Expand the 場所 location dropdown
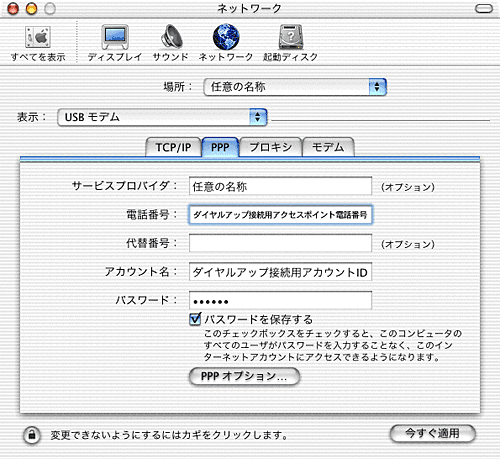The image size is (500, 459). (x=295, y=87)
